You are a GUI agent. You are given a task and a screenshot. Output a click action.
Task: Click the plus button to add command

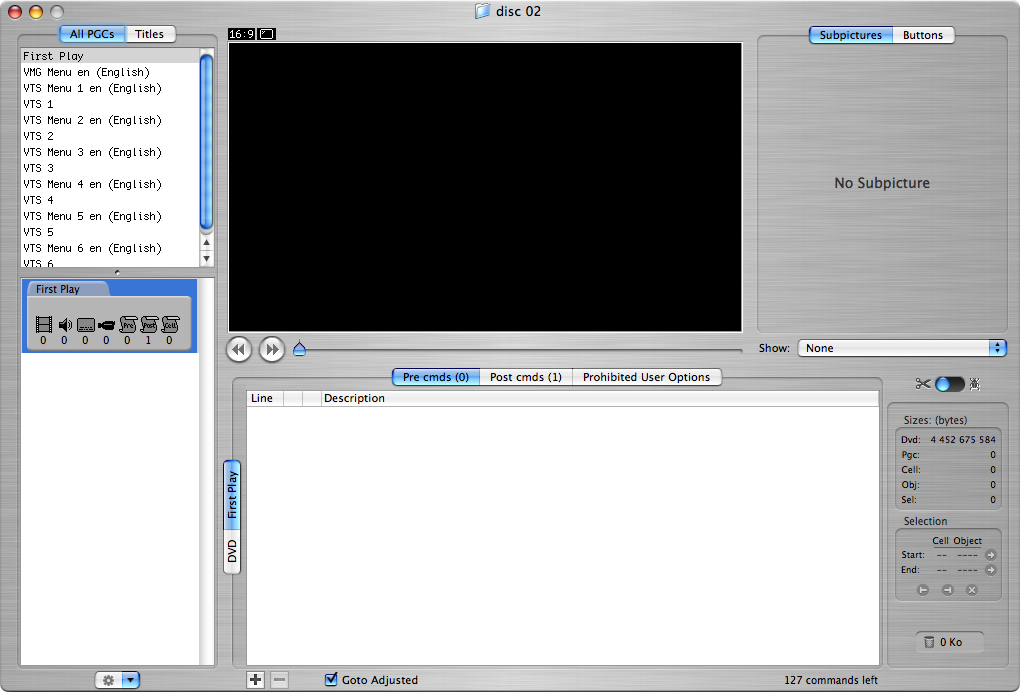coord(256,680)
